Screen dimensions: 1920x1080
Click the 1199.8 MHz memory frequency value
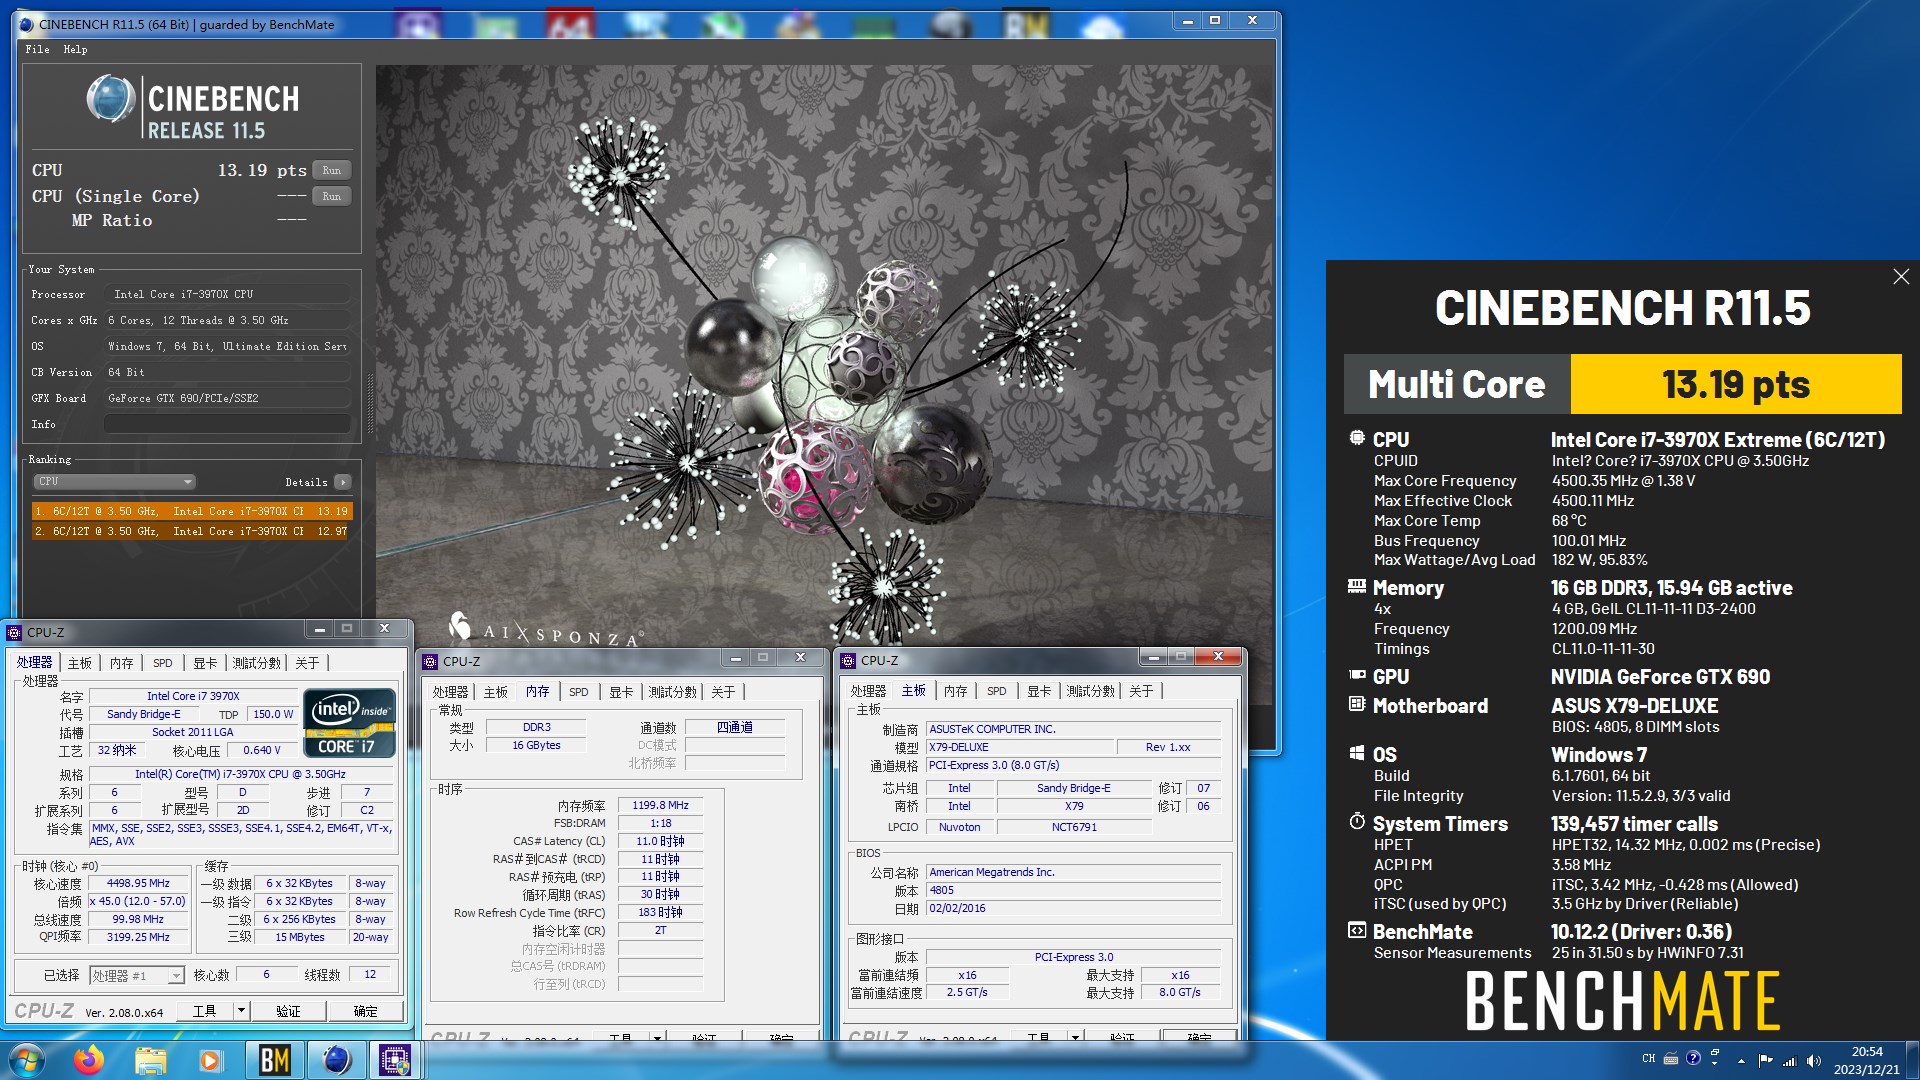pos(660,805)
